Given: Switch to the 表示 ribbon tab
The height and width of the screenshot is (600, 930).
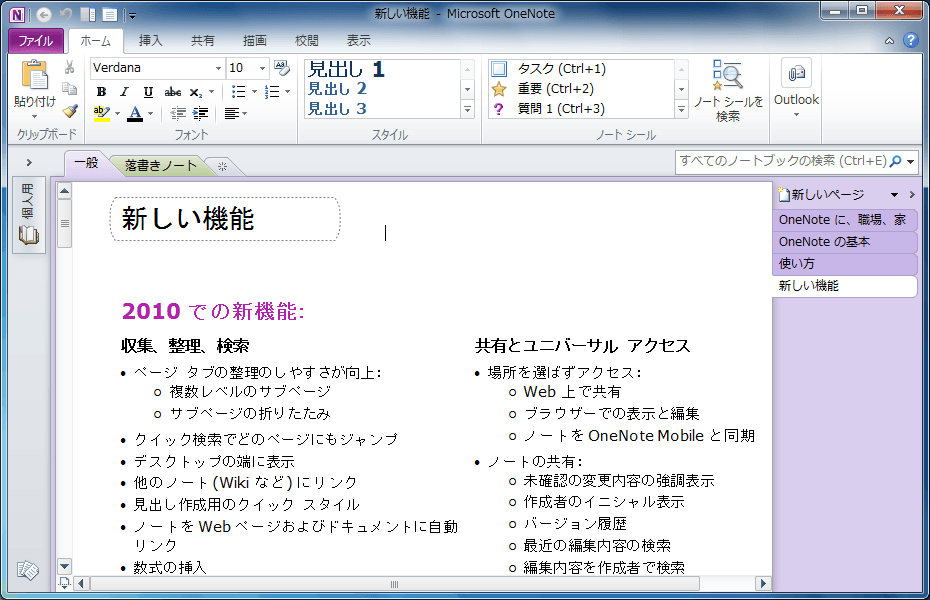Looking at the screenshot, I should click(x=359, y=40).
